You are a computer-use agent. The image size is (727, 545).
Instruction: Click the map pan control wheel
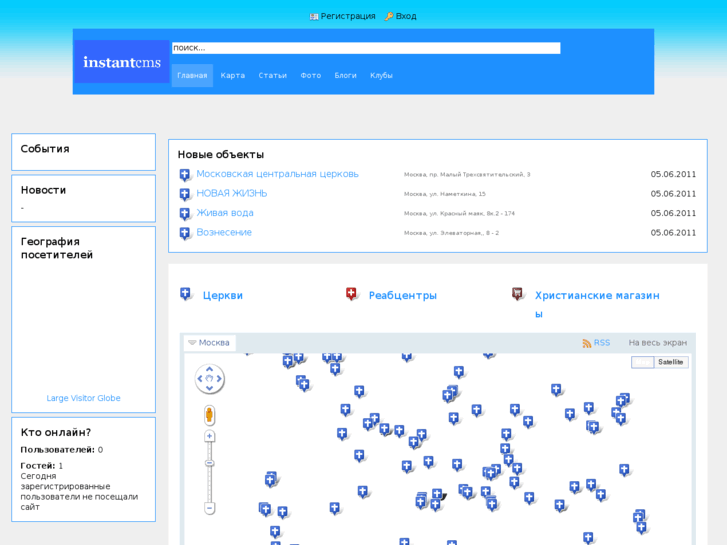[x=209, y=378]
